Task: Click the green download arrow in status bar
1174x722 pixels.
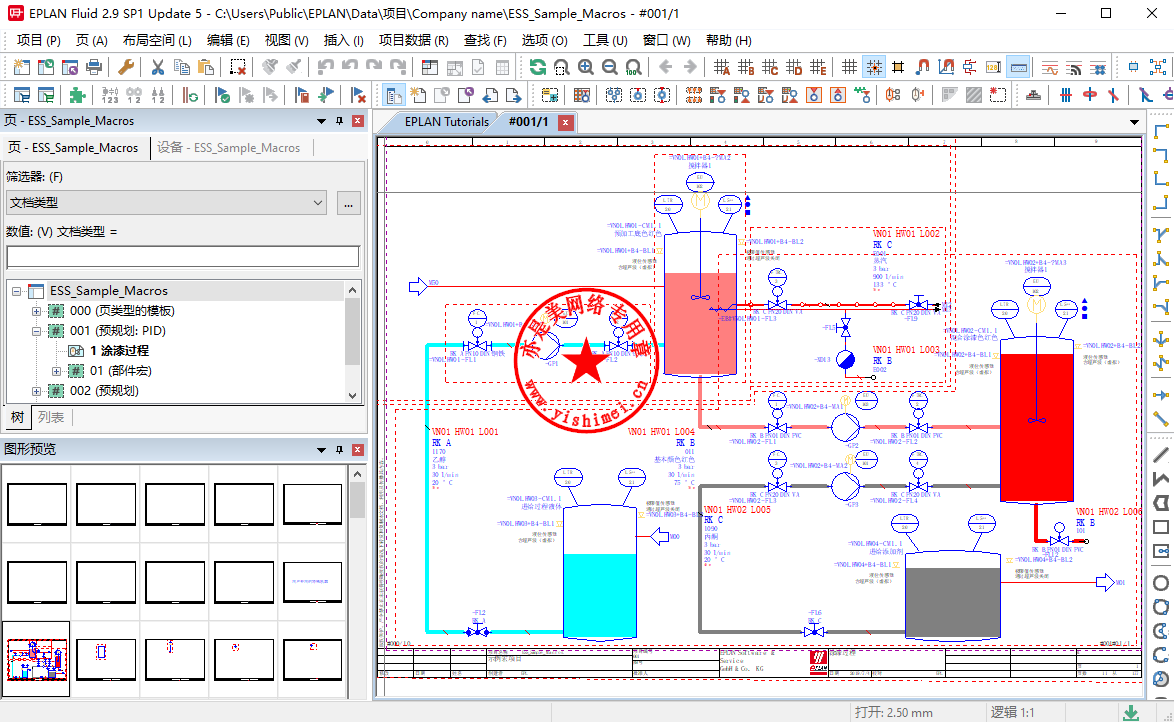Action: 1131,713
